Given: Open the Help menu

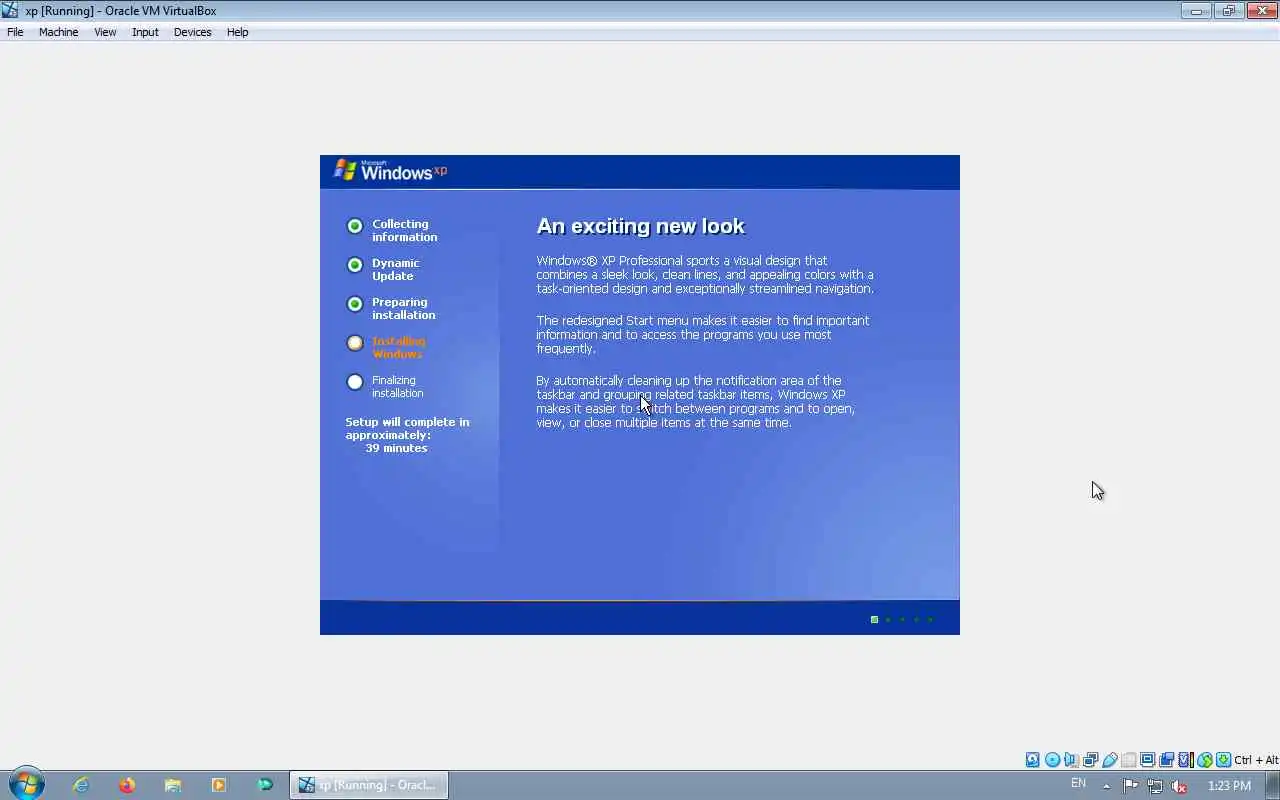Looking at the screenshot, I should pyautogui.click(x=237, y=32).
